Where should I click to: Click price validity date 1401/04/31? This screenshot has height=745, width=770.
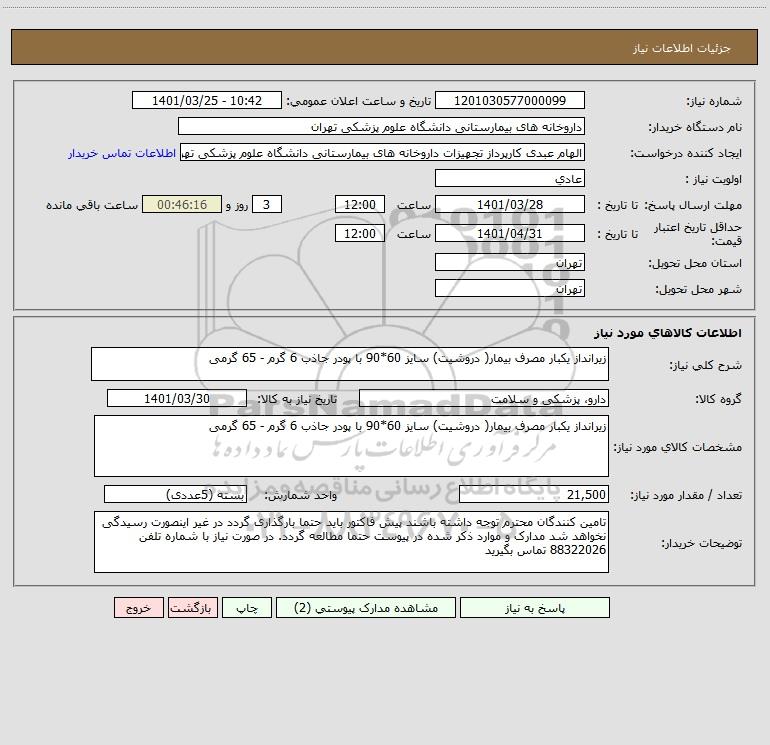(510, 233)
